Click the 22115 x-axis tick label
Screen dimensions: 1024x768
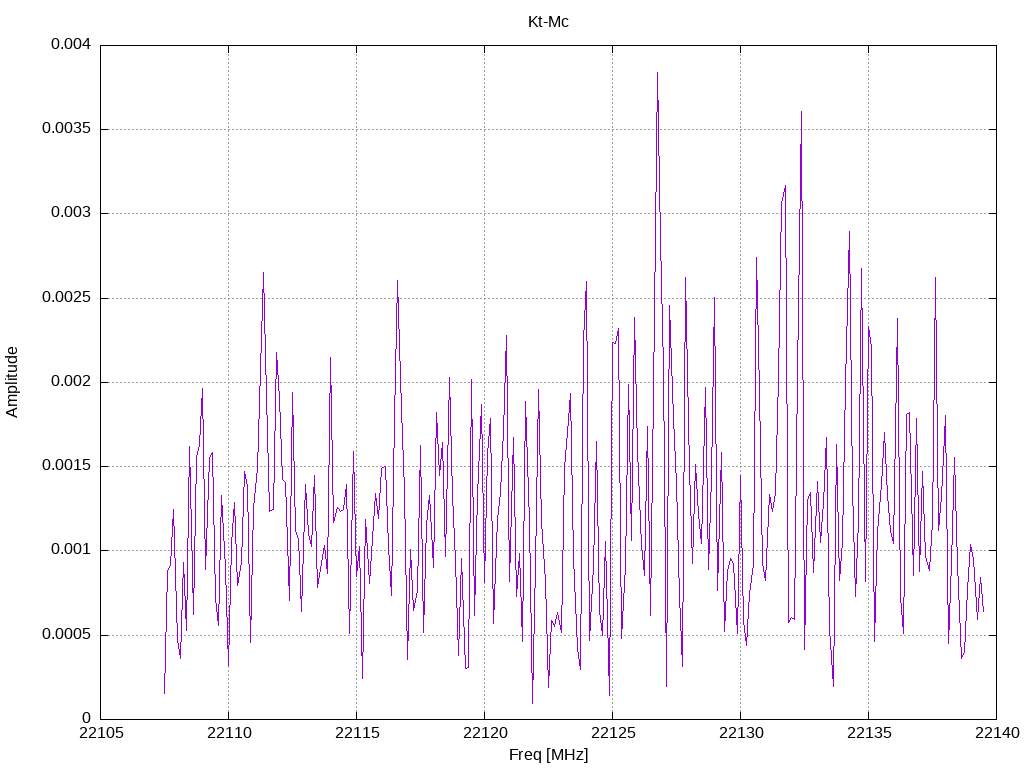(357, 733)
